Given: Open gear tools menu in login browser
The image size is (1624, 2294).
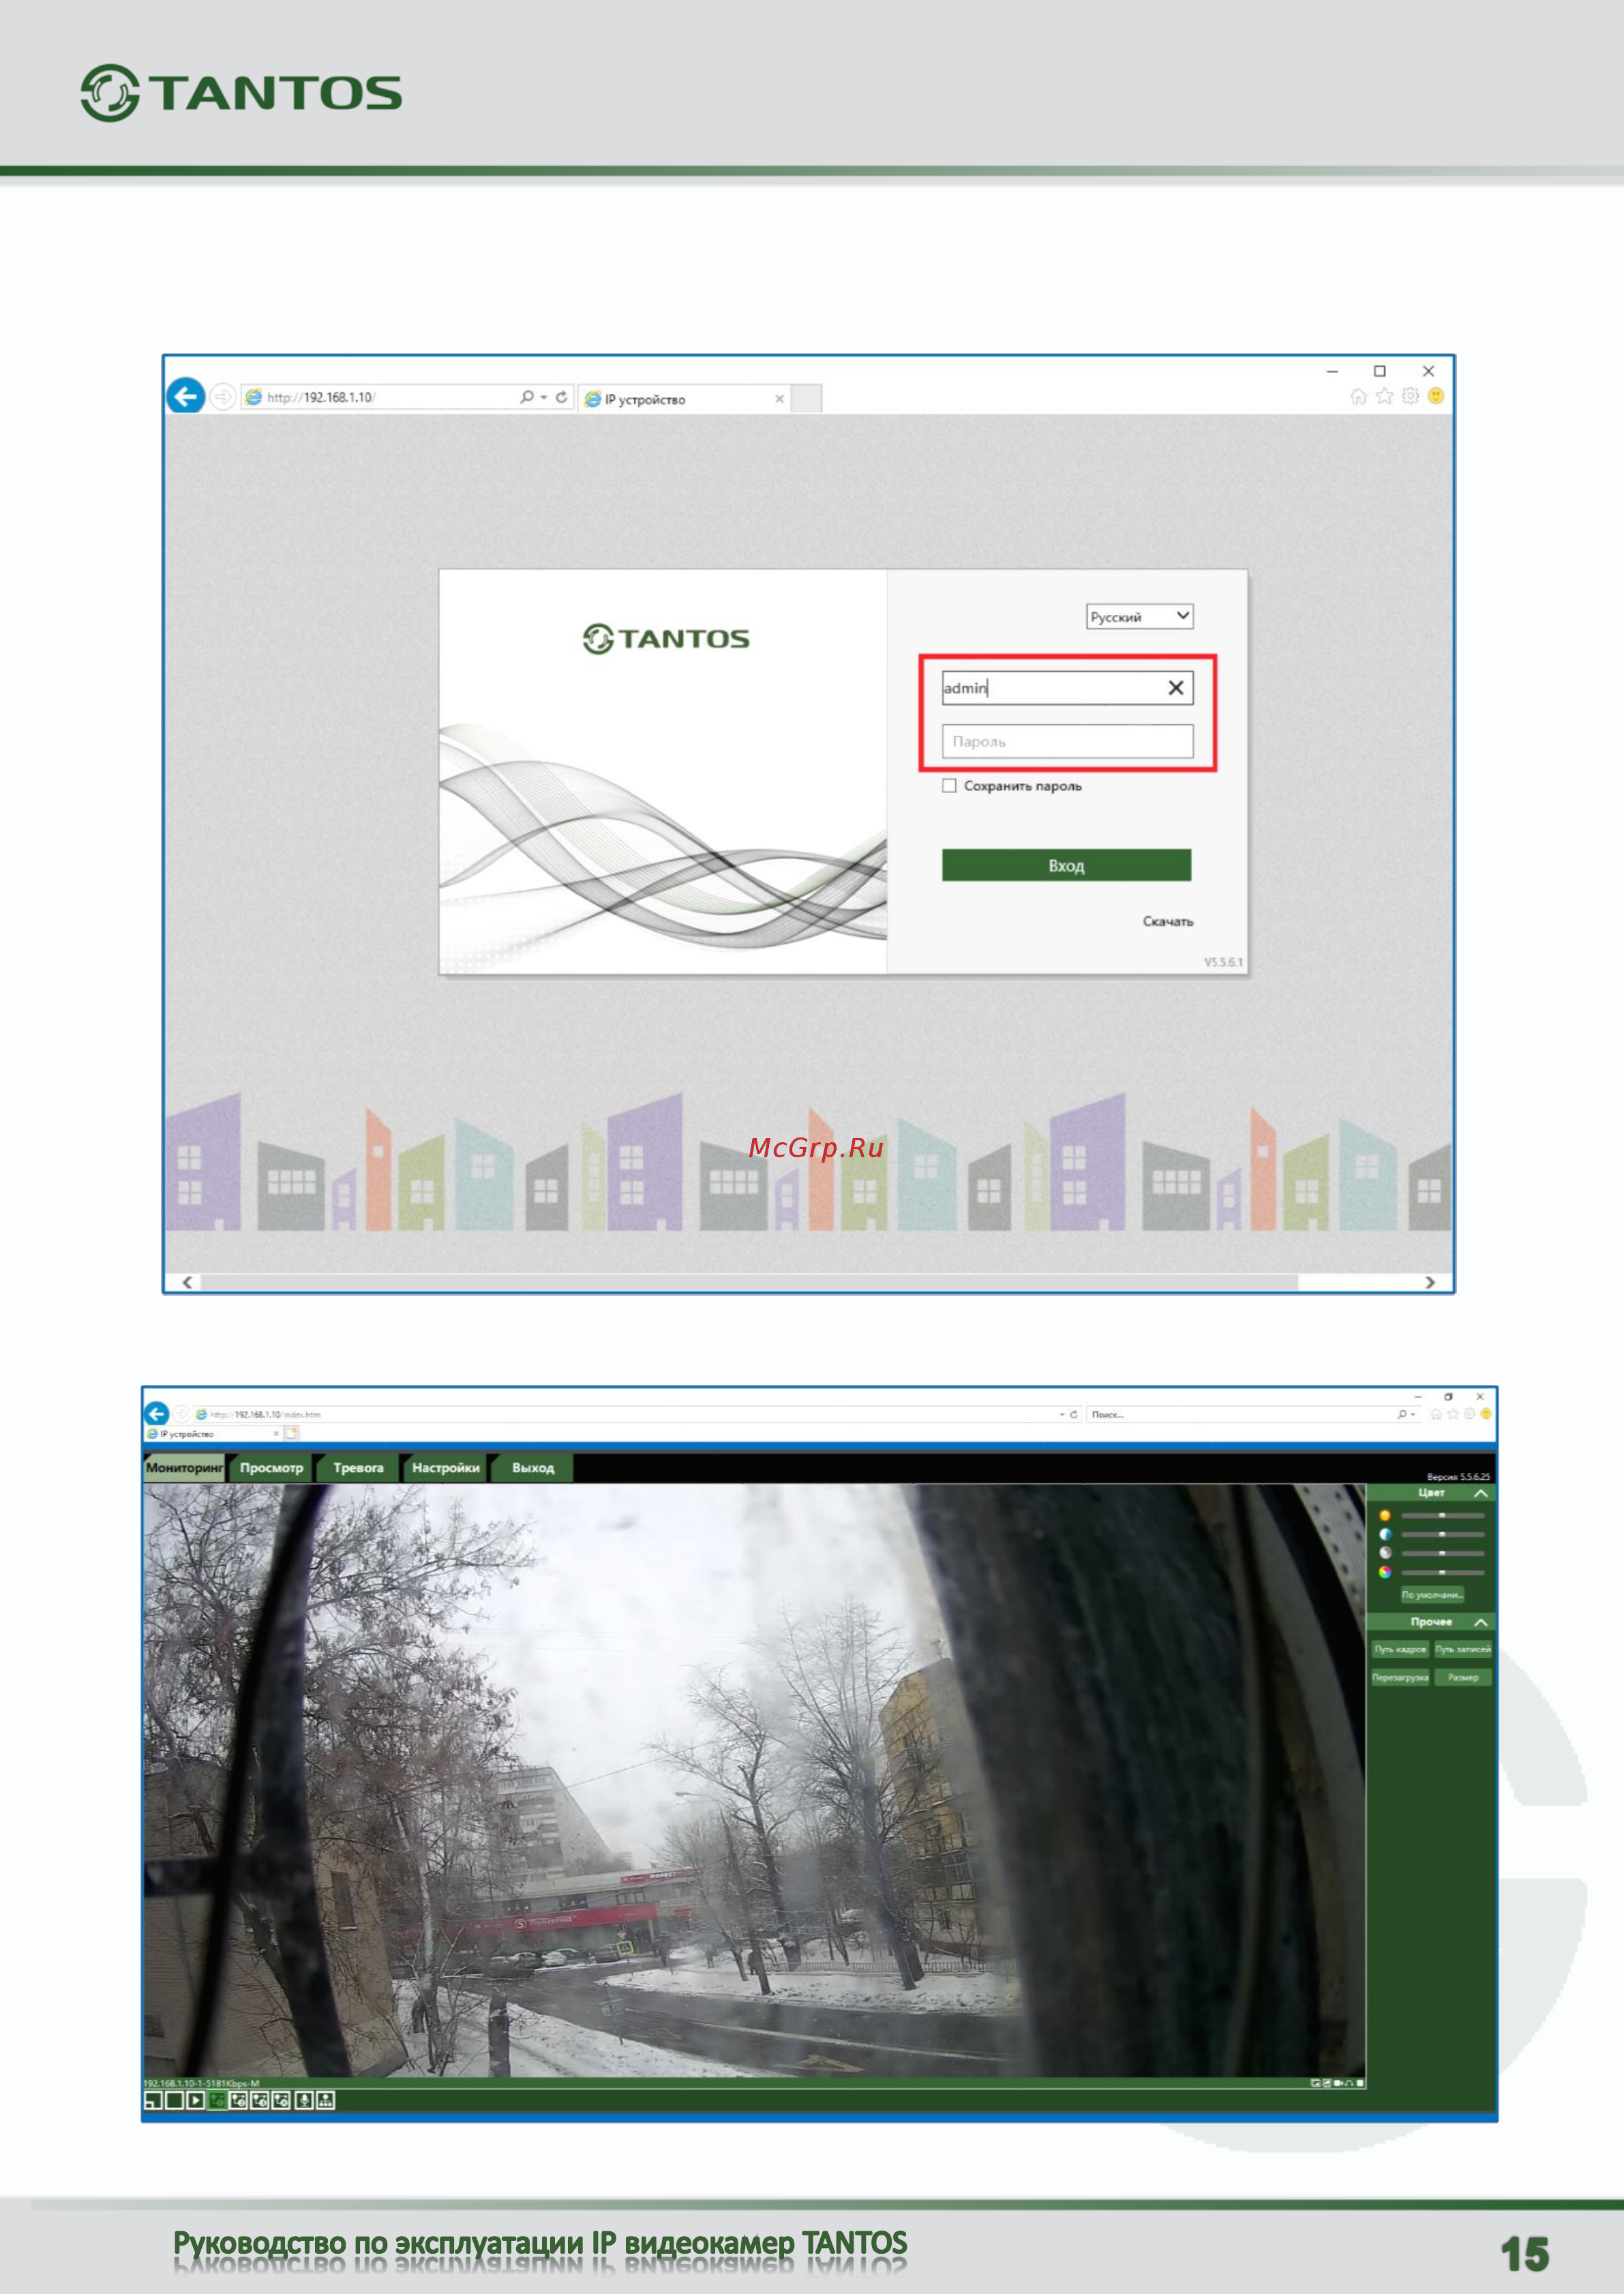Looking at the screenshot, I should 1410,396.
